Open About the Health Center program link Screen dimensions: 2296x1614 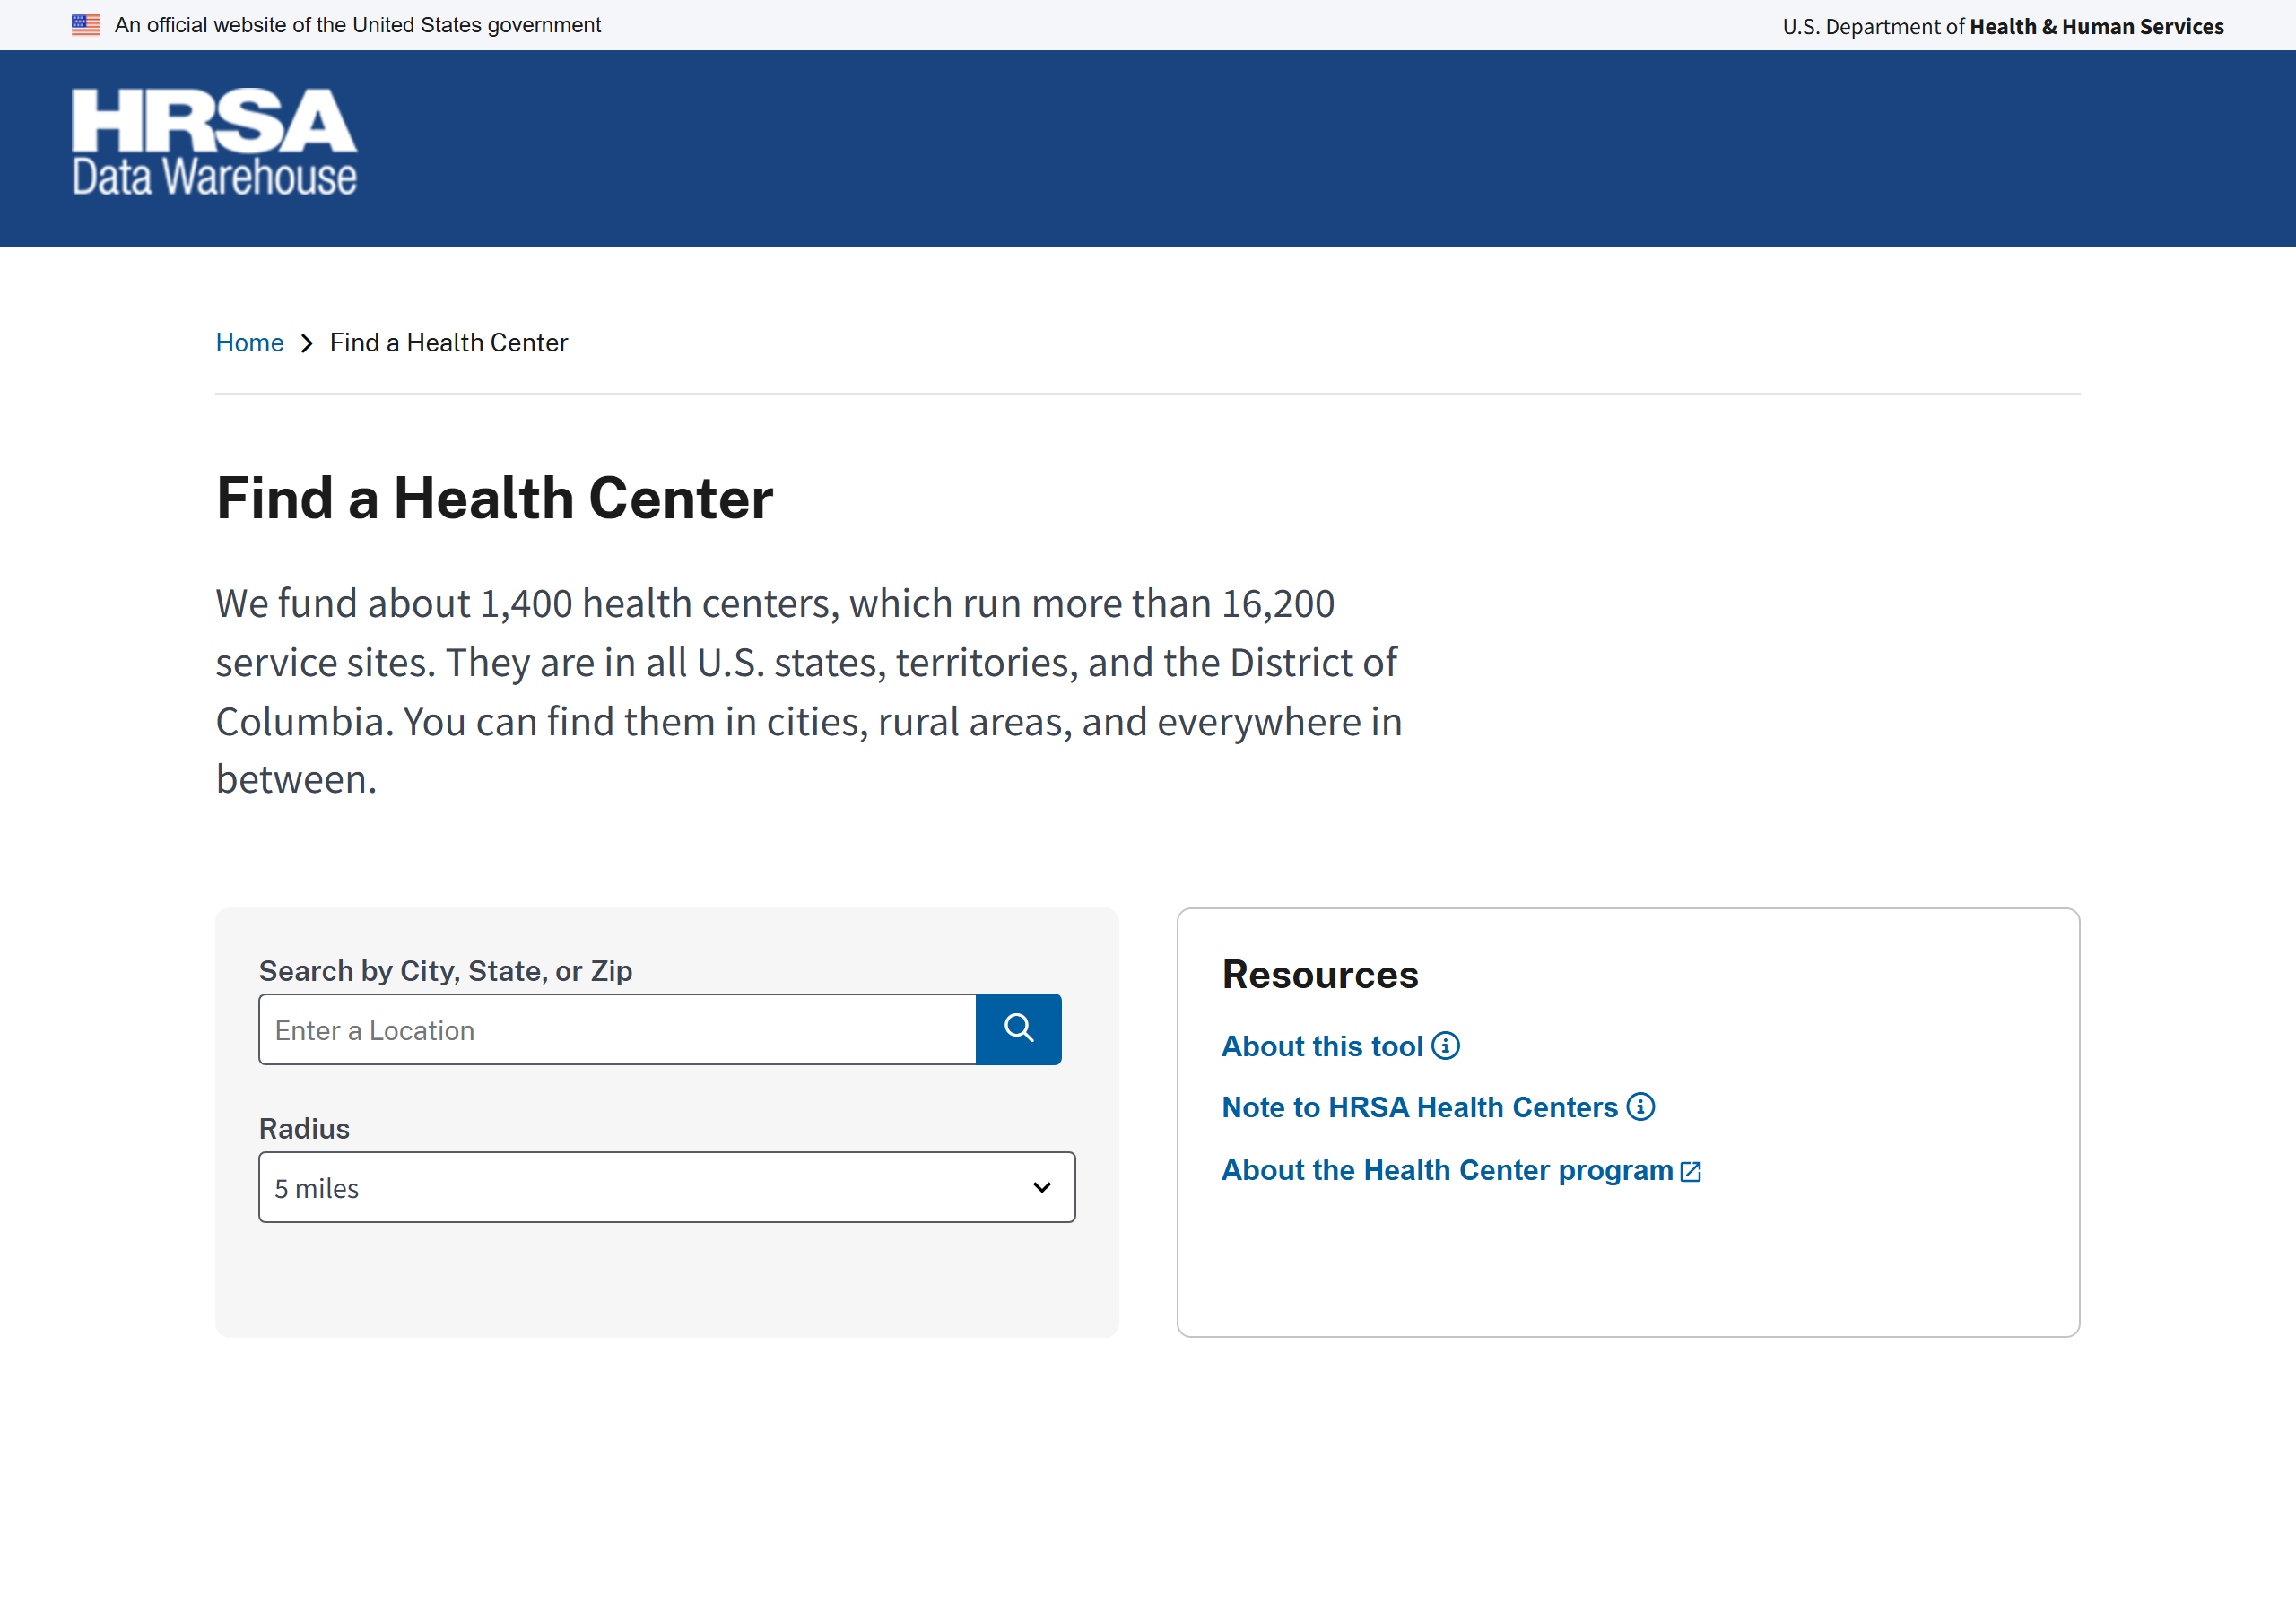pyautogui.click(x=1447, y=1170)
